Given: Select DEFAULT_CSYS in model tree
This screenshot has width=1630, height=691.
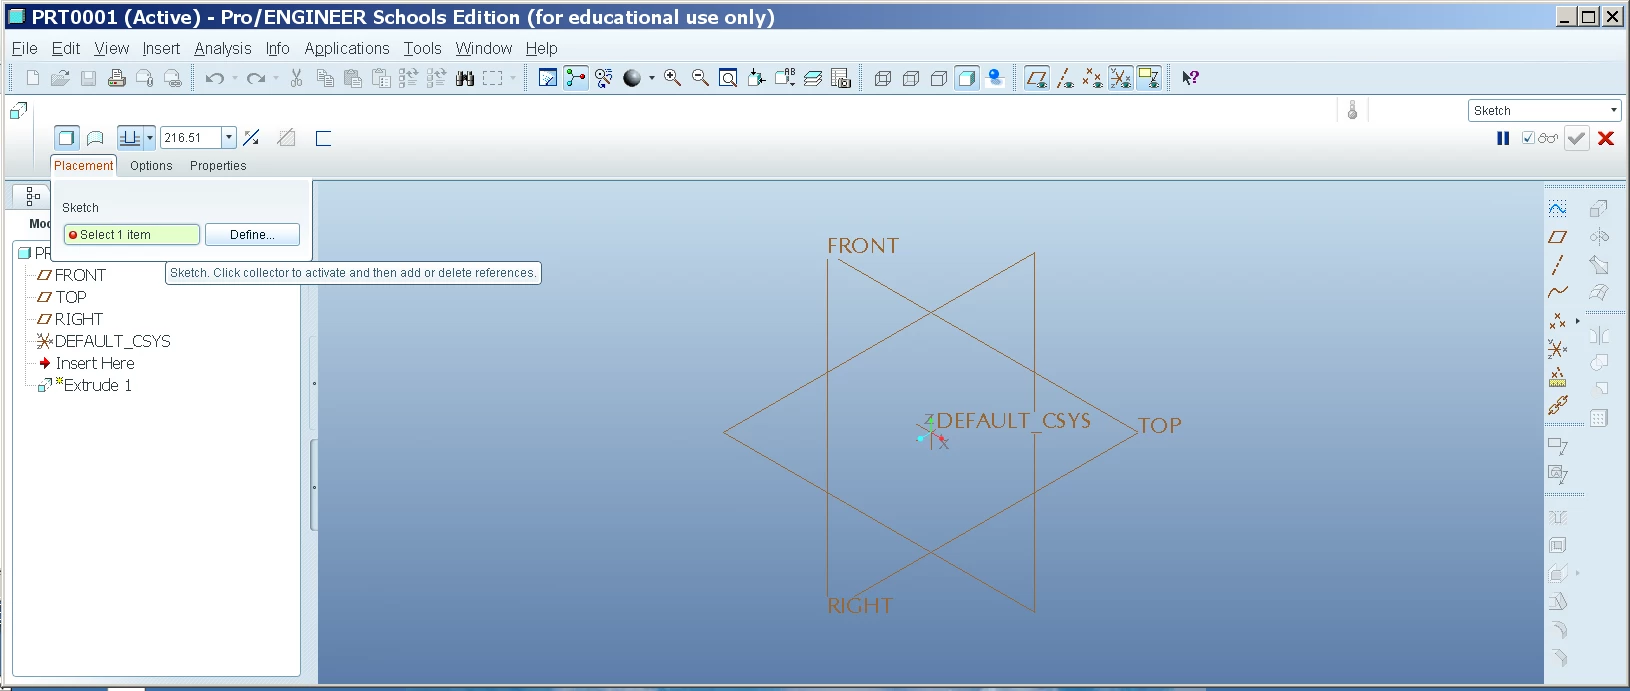Looking at the screenshot, I should pos(112,341).
